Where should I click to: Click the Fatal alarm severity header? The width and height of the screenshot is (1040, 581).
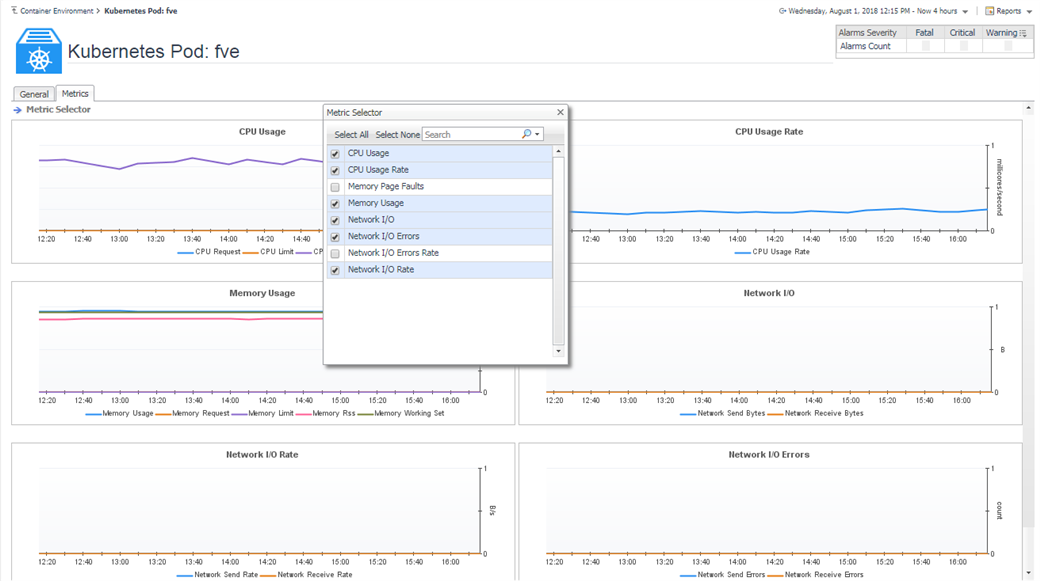coord(924,32)
